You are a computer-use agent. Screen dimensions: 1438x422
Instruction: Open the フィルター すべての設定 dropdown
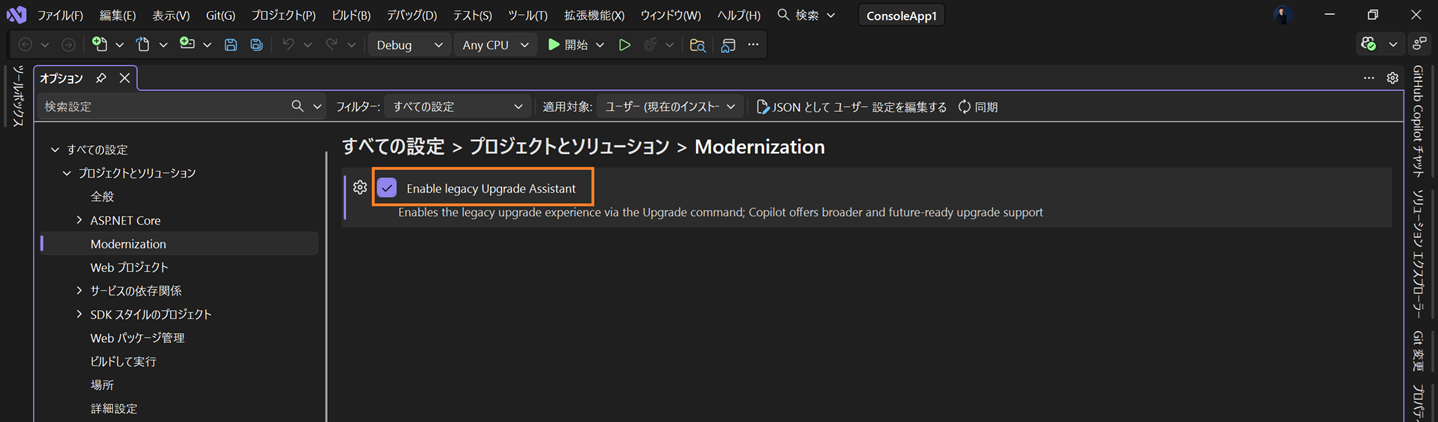(457, 107)
